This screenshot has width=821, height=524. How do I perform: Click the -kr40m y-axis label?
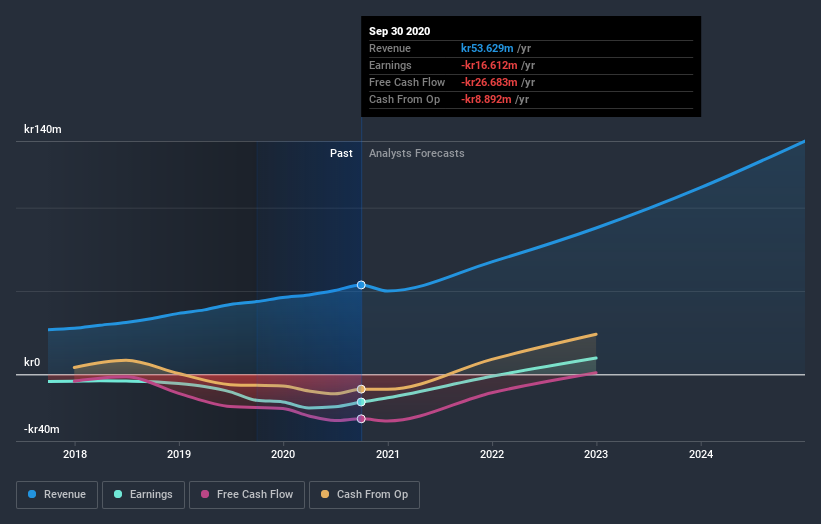pyautogui.click(x=42, y=429)
